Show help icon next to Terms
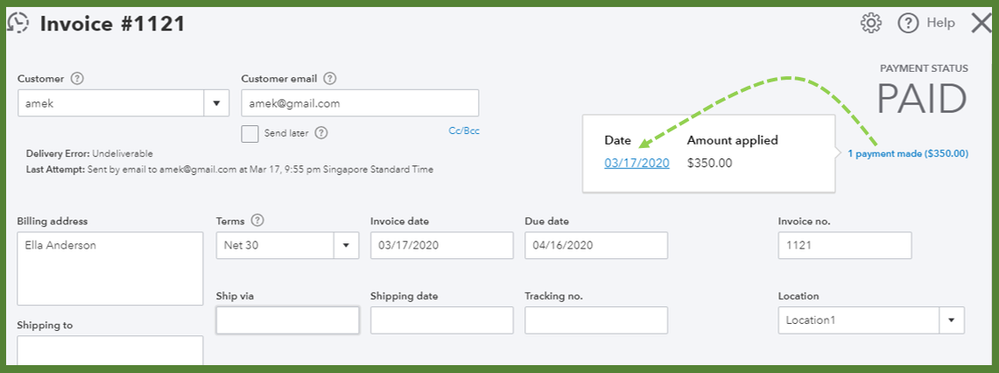The width and height of the screenshot is (999, 373). point(257,221)
